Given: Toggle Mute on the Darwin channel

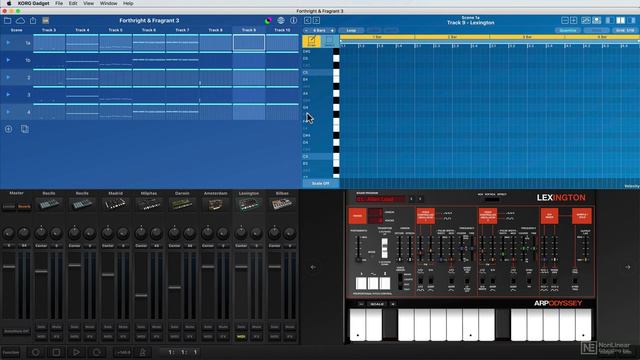Looking at the screenshot, I should (x=190, y=327).
